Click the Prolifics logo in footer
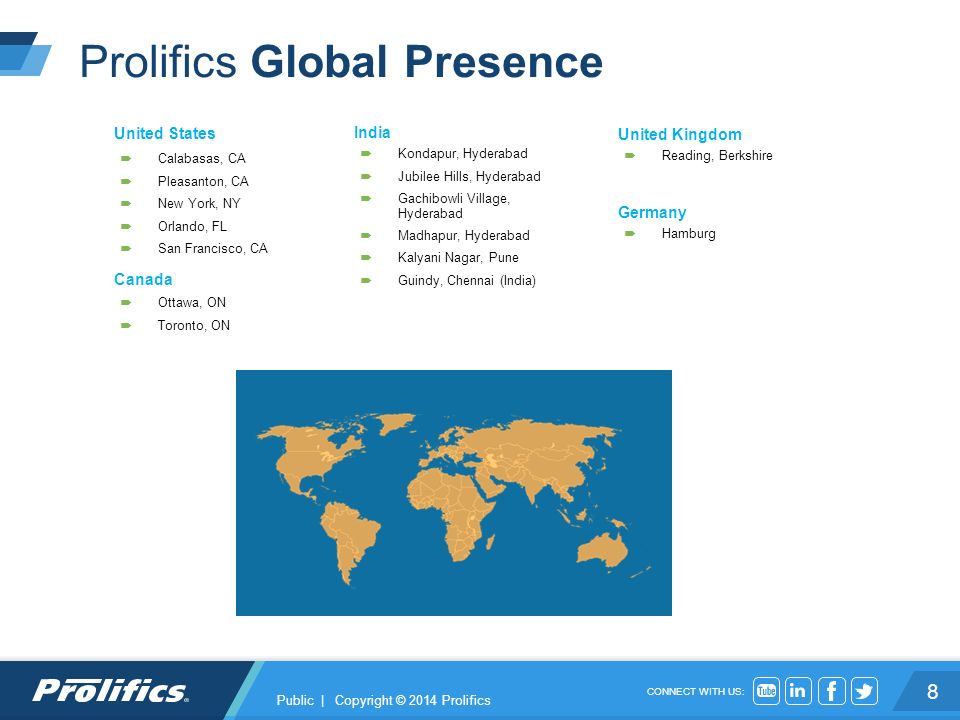 111,691
